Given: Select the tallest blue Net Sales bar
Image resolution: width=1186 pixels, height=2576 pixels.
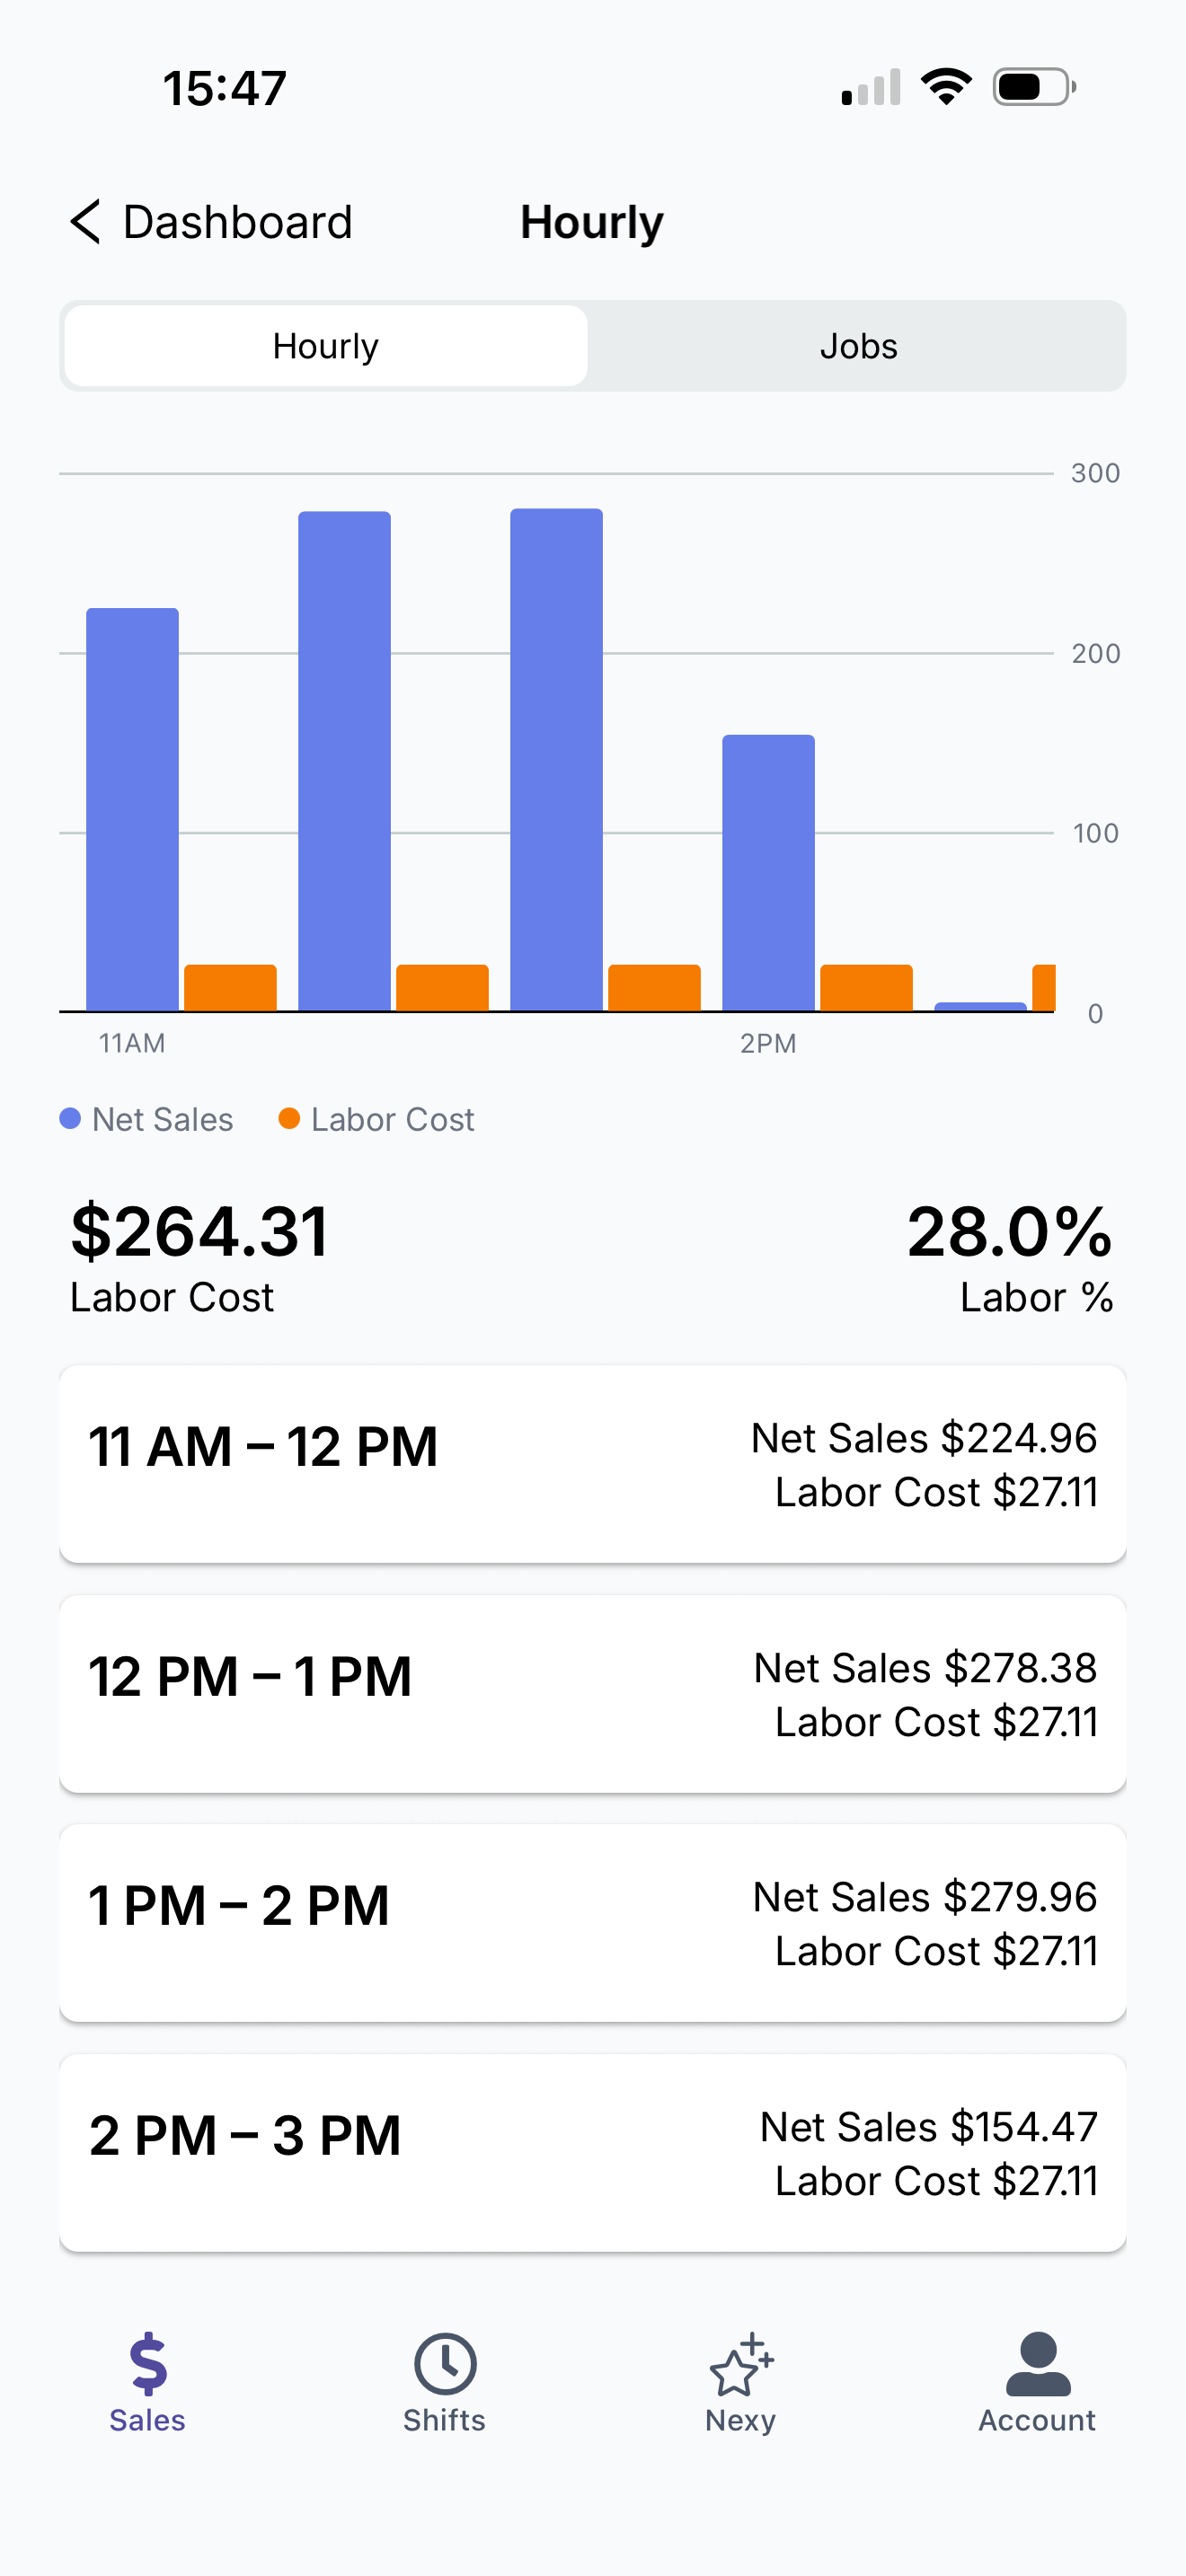Looking at the screenshot, I should pos(556,760).
